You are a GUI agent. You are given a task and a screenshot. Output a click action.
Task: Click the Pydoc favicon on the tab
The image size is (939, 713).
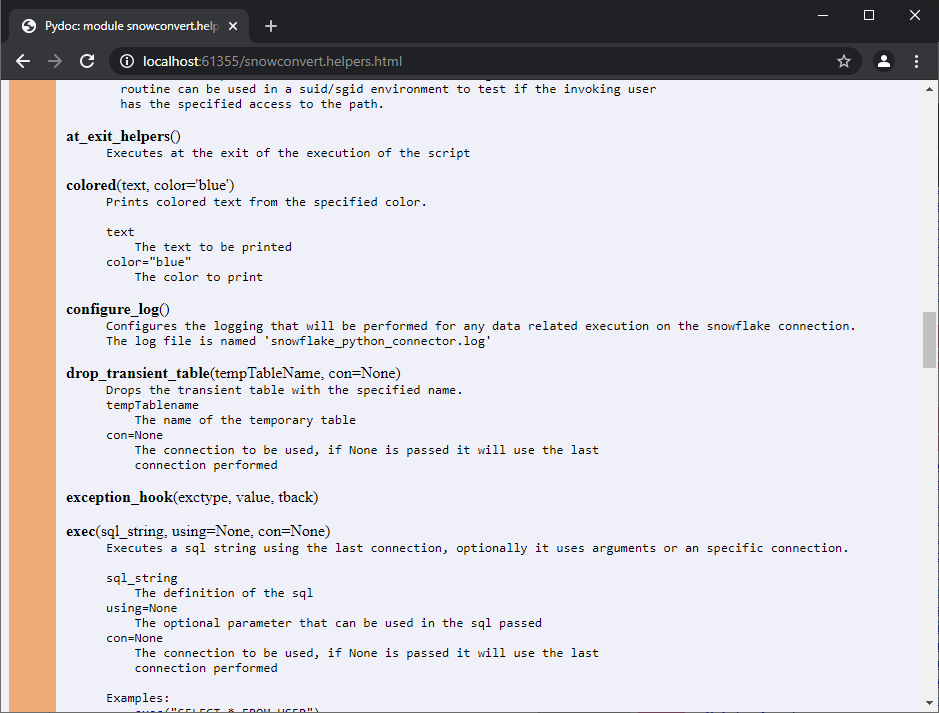[x=27, y=25]
